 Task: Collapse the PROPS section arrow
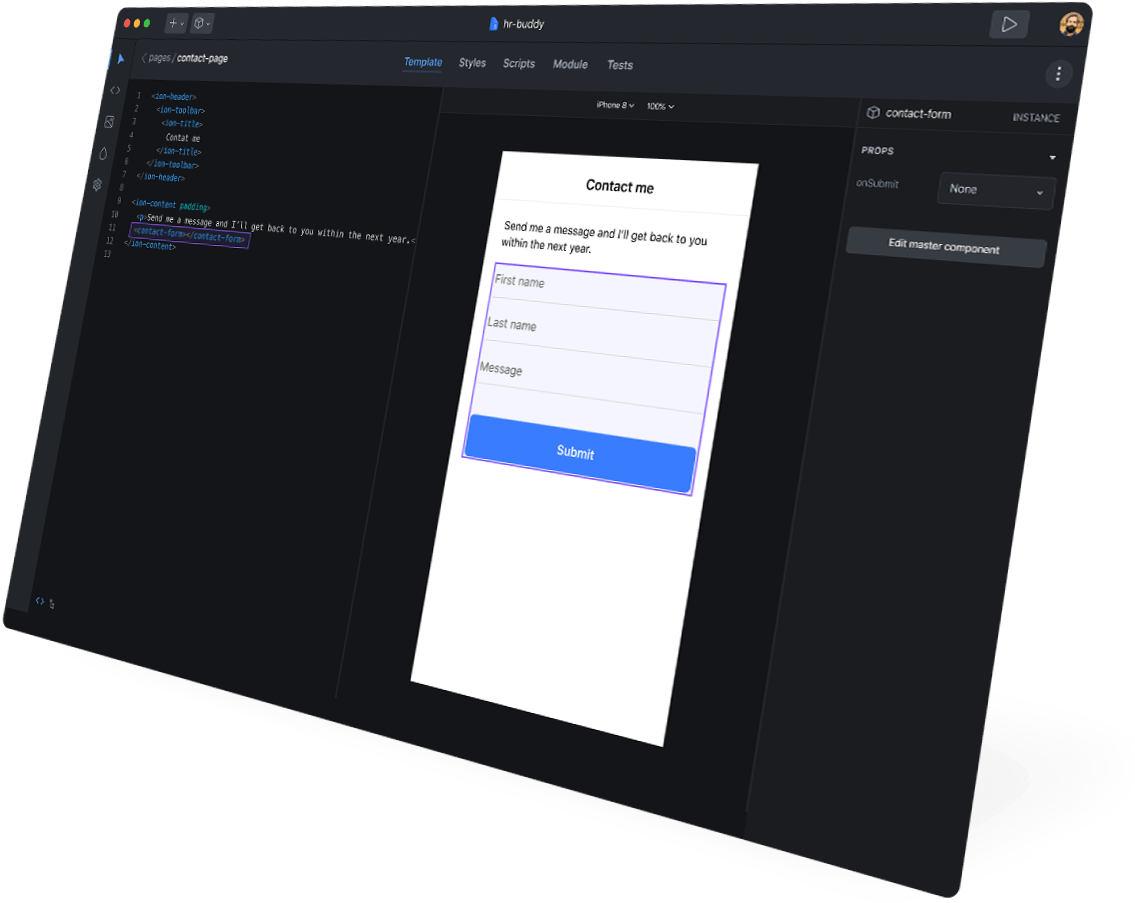(1052, 158)
